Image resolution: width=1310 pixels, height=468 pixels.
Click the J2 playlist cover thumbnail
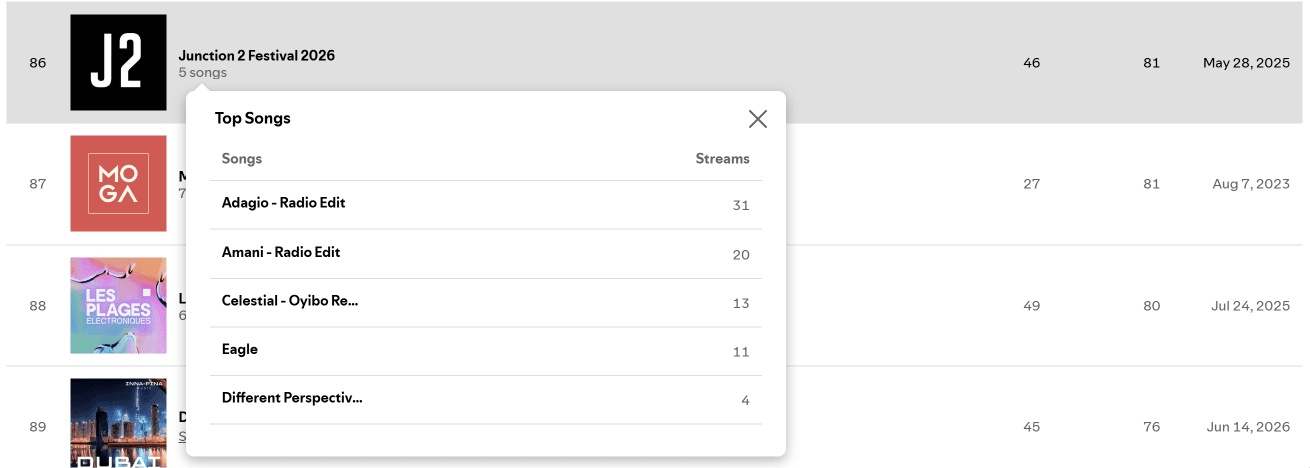(118, 62)
